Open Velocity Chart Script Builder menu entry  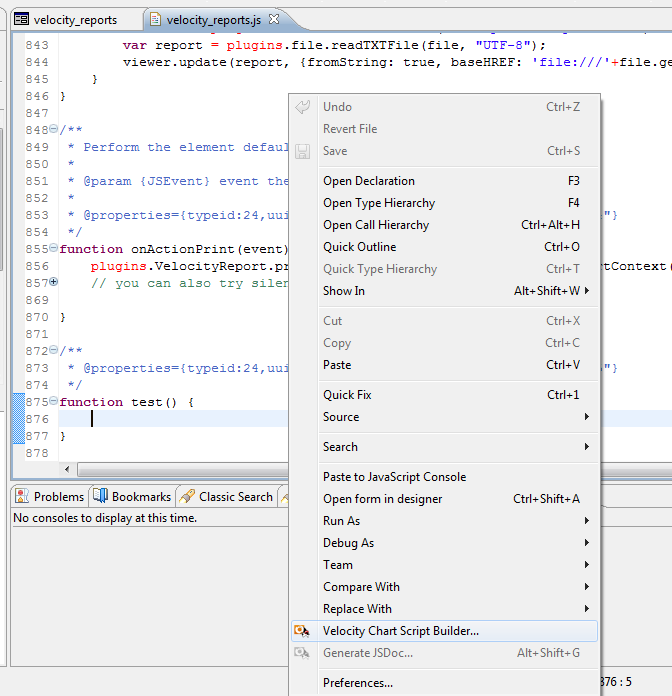point(444,631)
